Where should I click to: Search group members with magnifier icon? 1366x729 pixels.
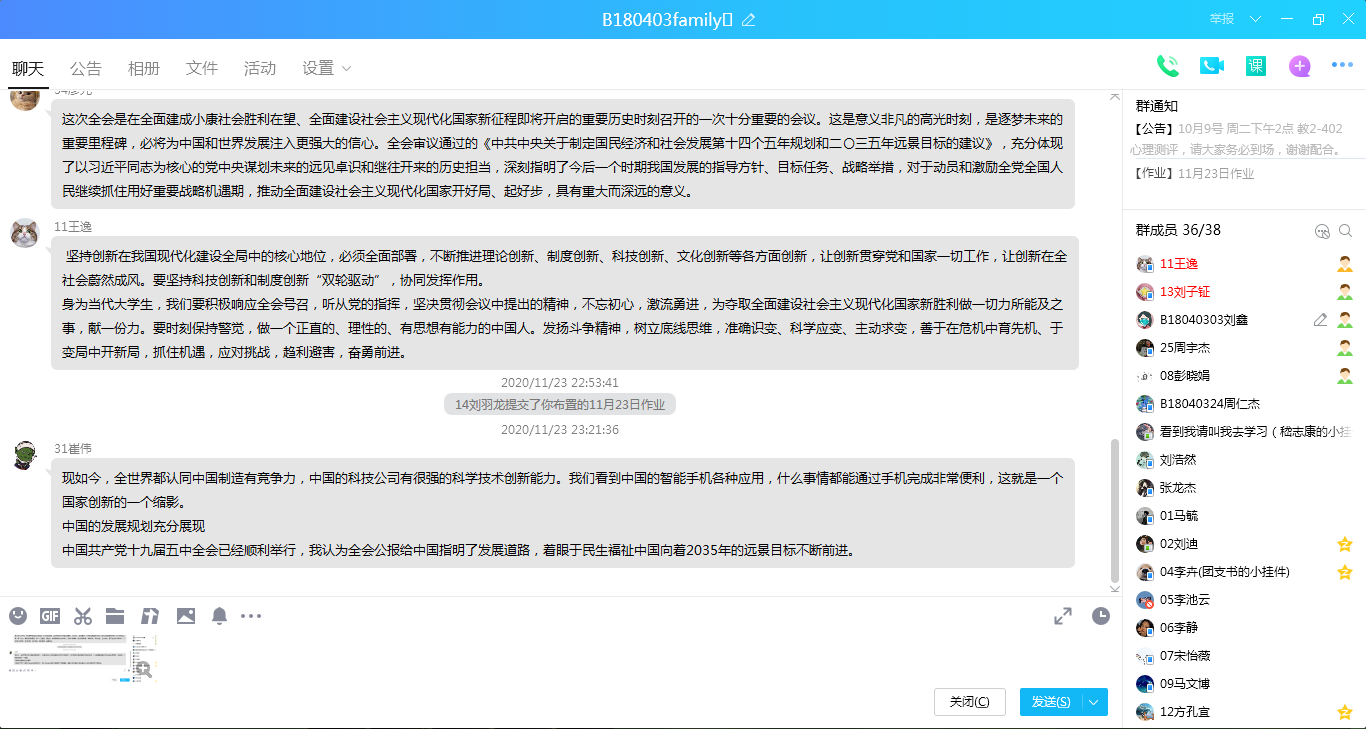1345,231
